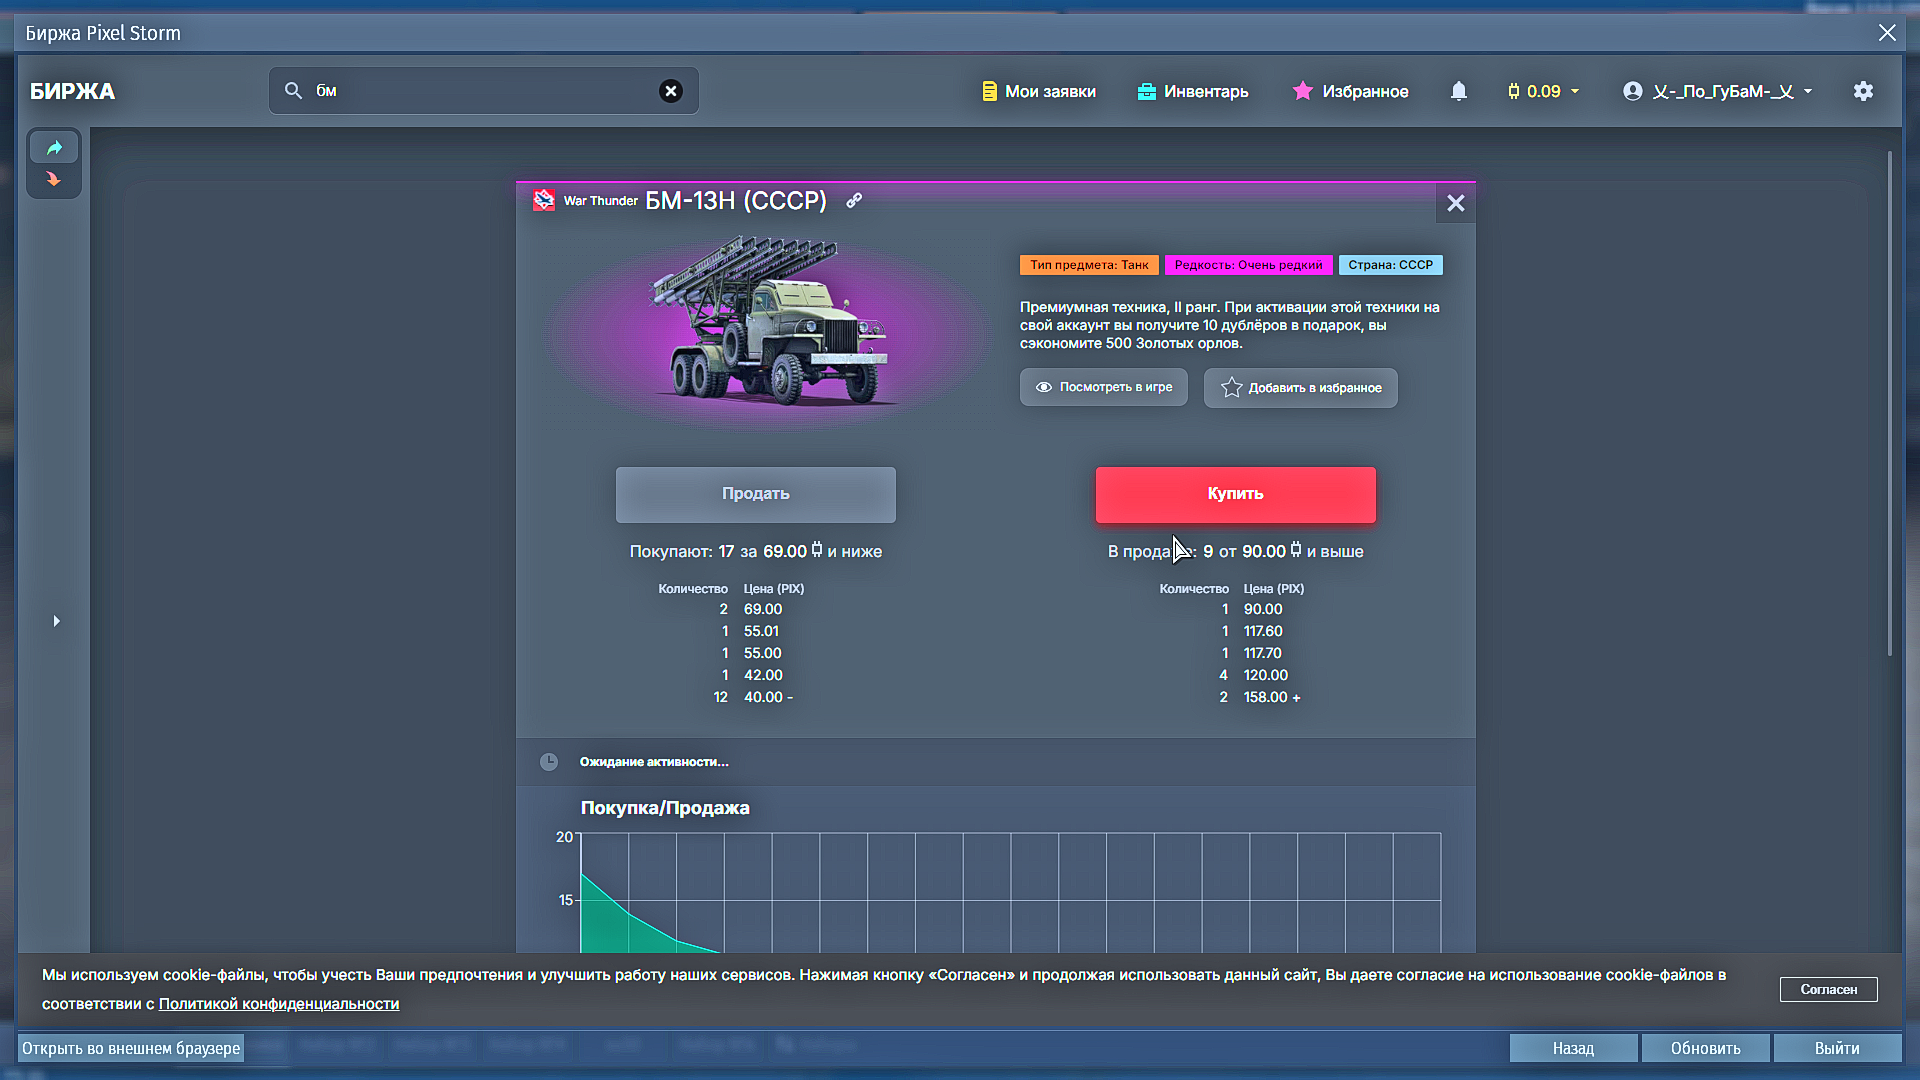The image size is (1920, 1080).
Task: Expand the left sidebar with the triangle arrow
Action: [x=56, y=621]
